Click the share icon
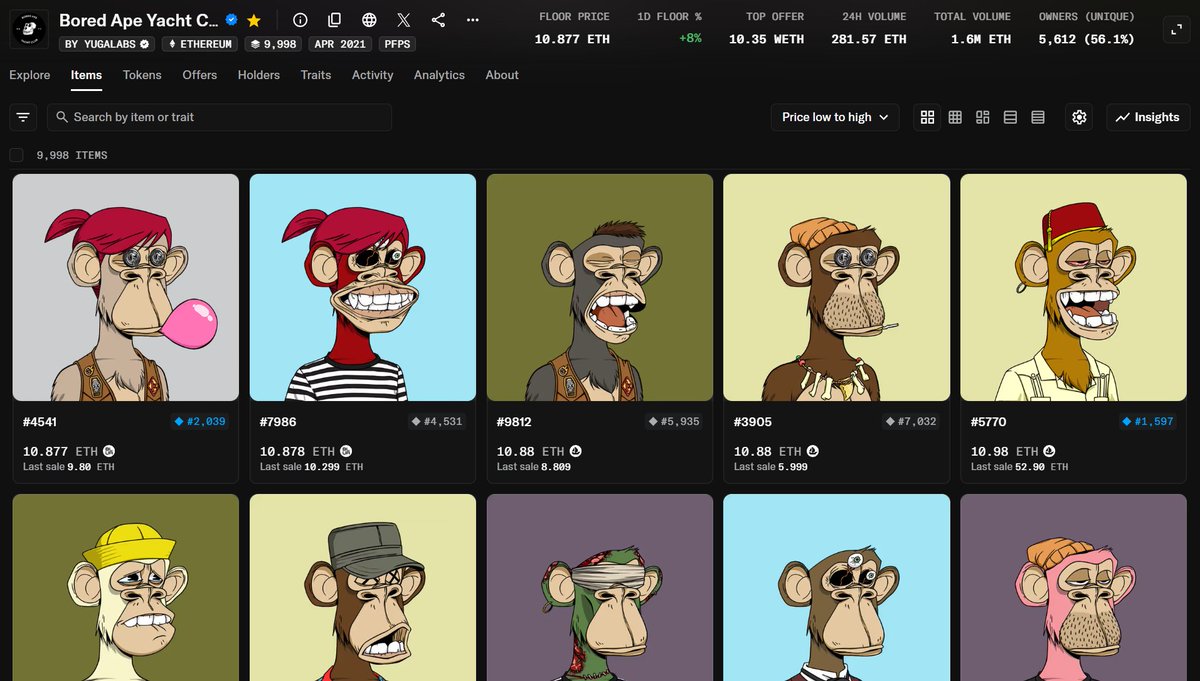1200x681 pixels. (x=438, y=20)
